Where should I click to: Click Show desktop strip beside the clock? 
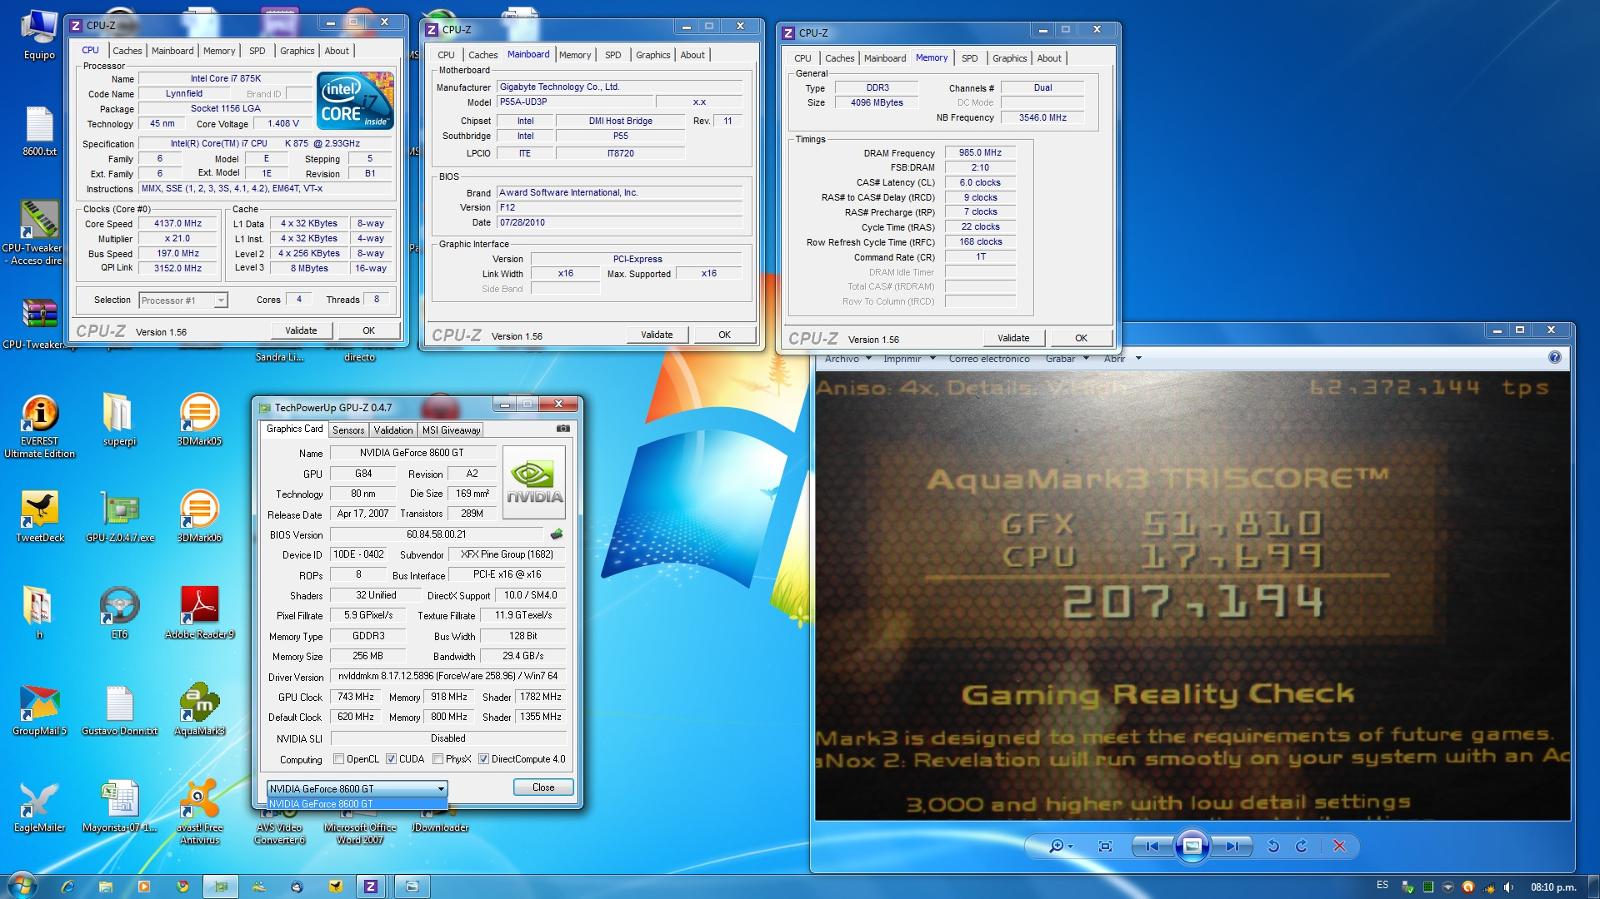coord(1593,886)
